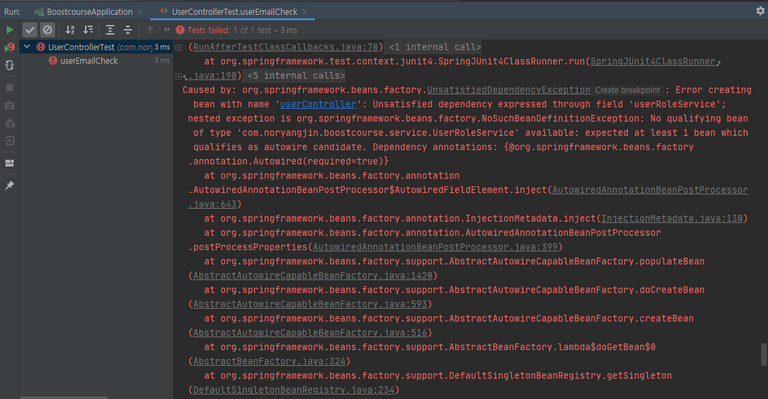Pin the current run tab

point(9,186)
